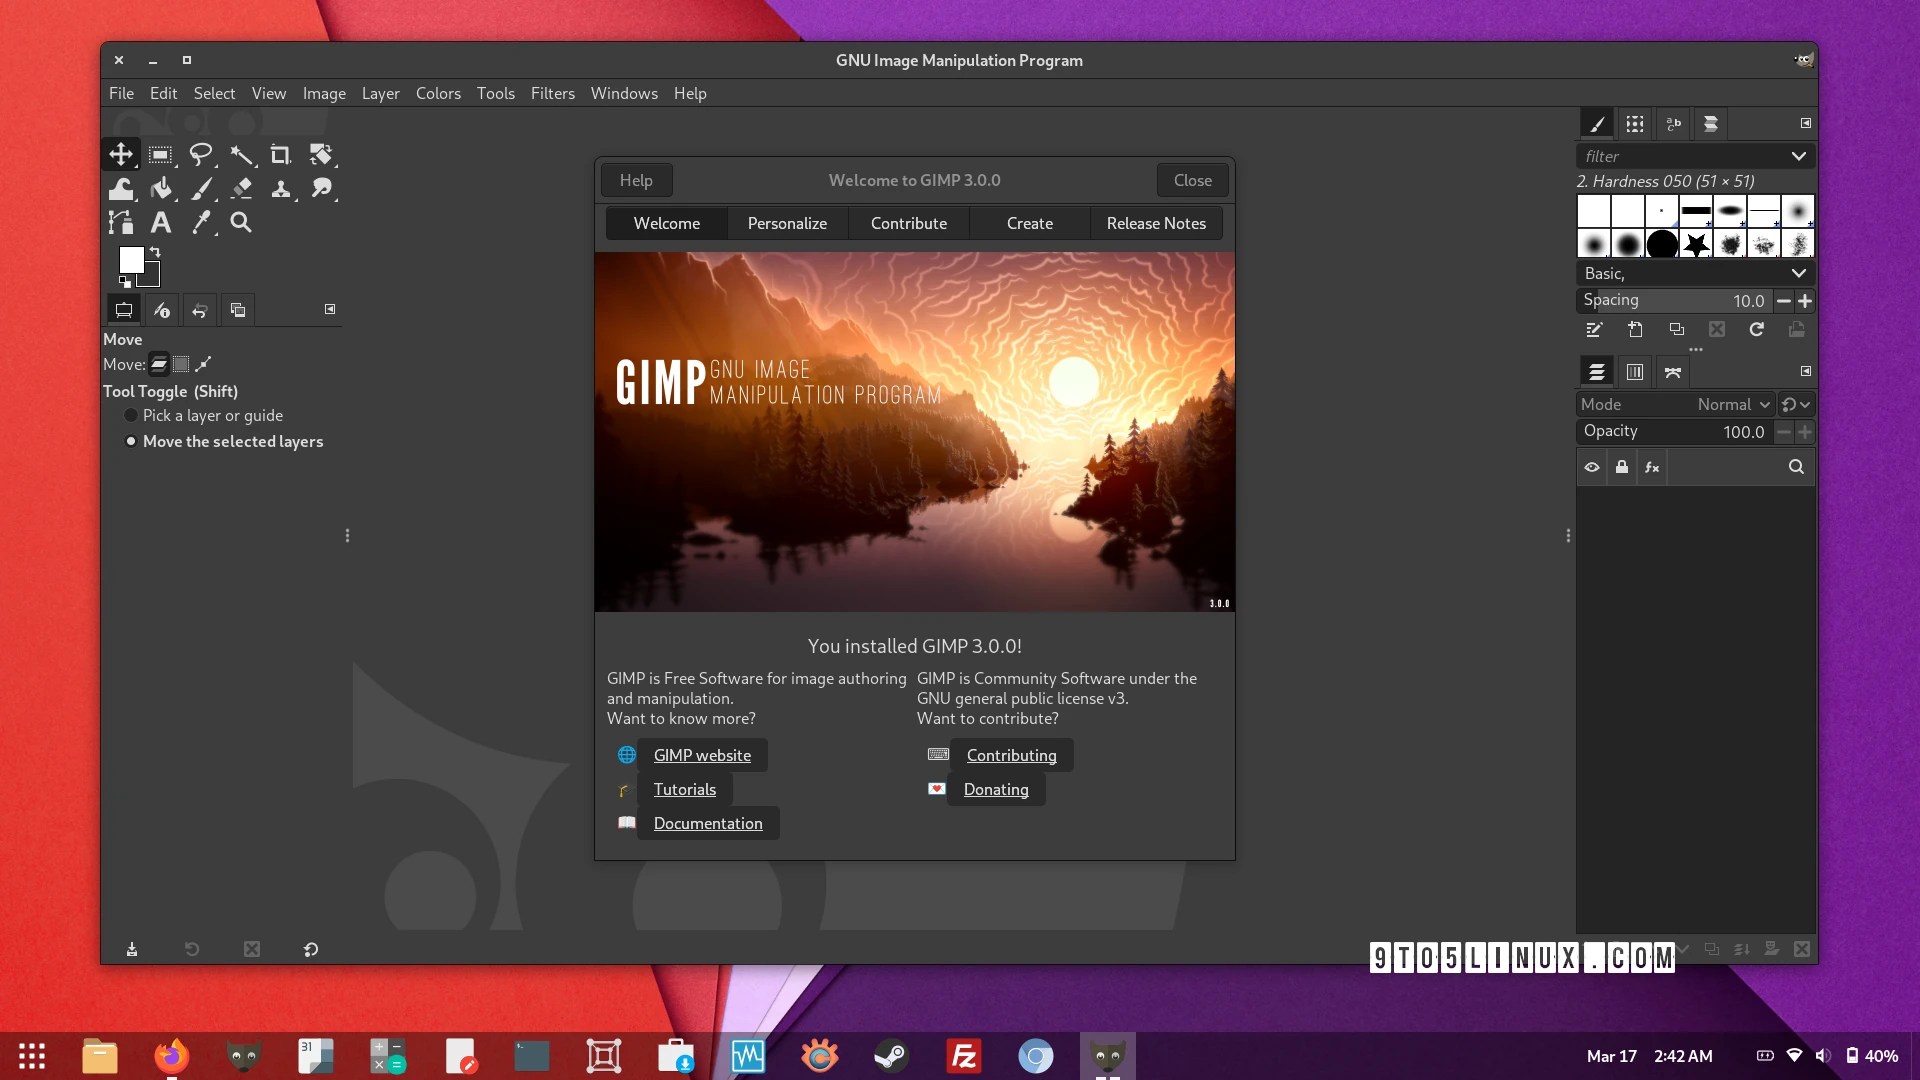
Task: Open the GIMP website link
Action: pyautogui.click(x=702, y=755)
